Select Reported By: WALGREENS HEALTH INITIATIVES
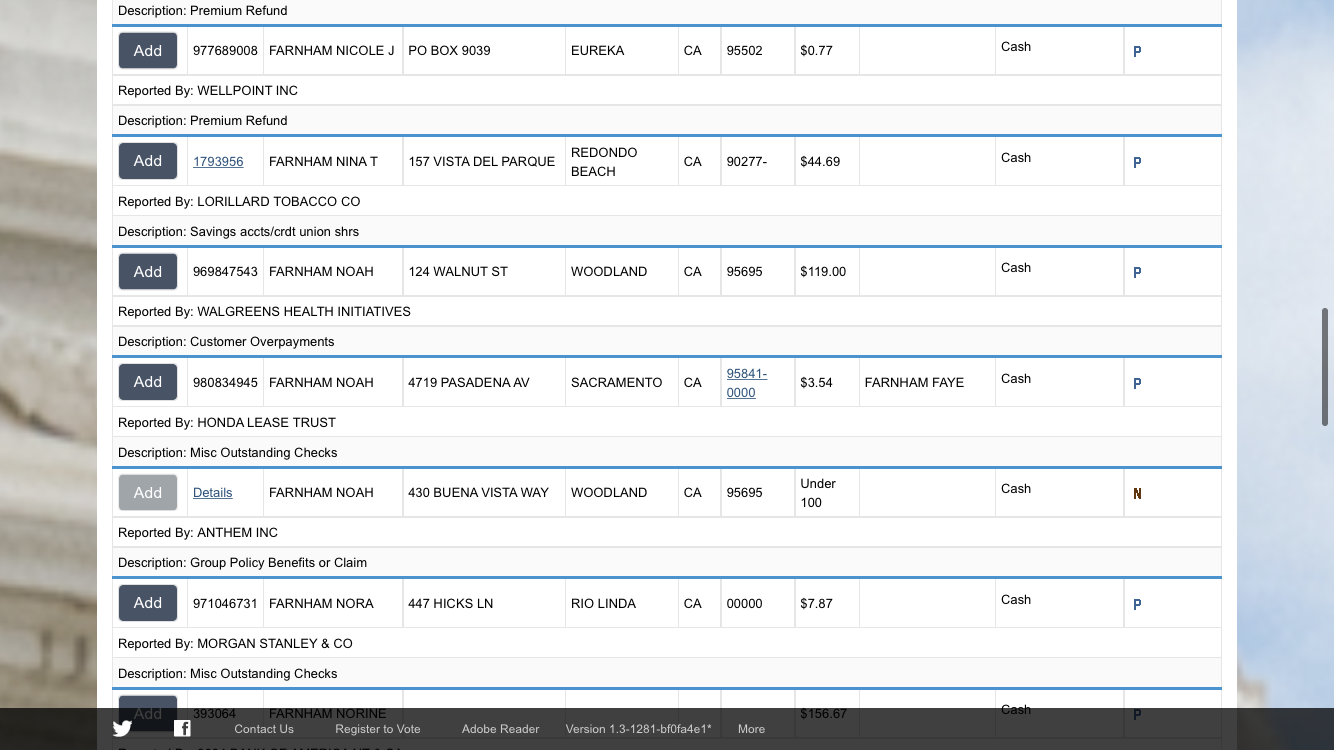The width and height of the screenshot is (1334, 750). [264, 311]
